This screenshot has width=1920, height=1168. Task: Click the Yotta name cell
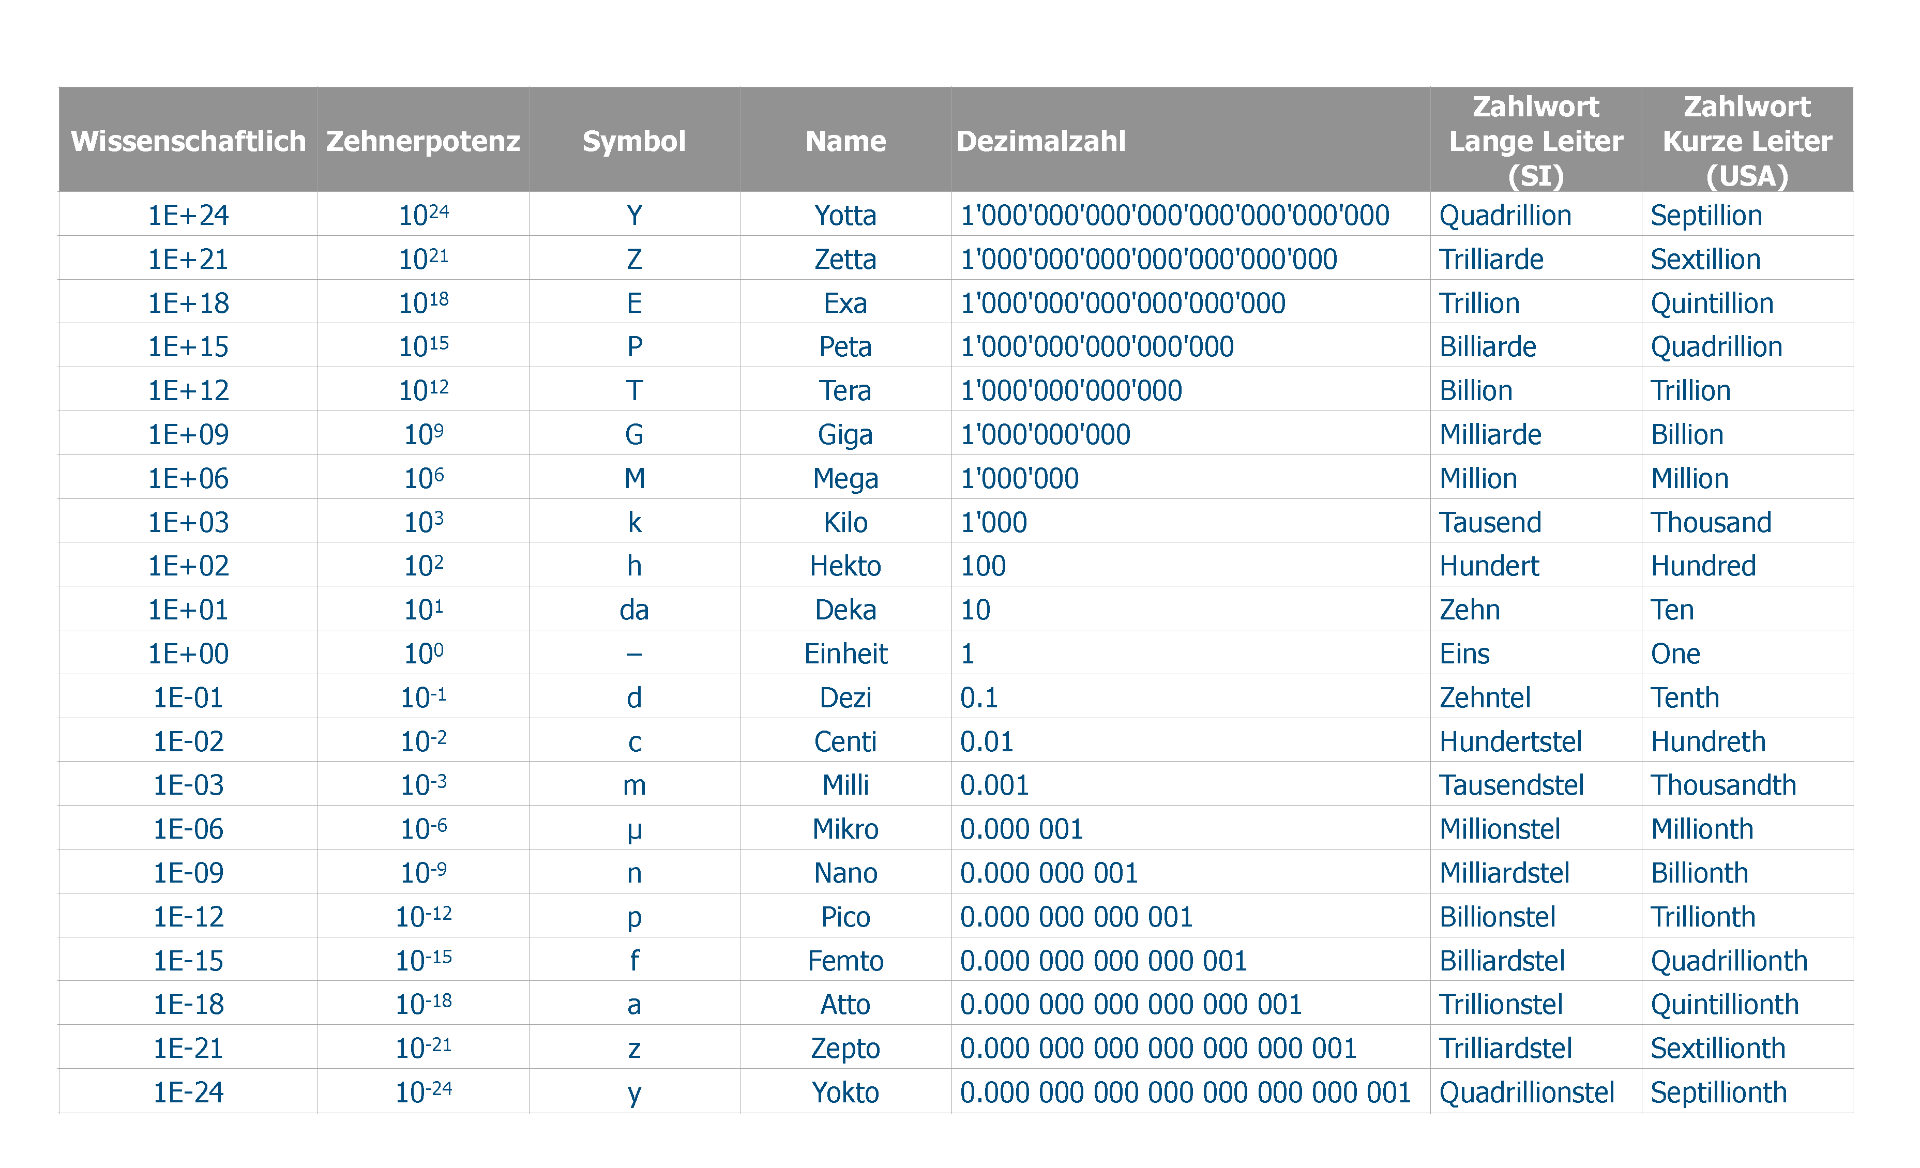click(845, 215)
